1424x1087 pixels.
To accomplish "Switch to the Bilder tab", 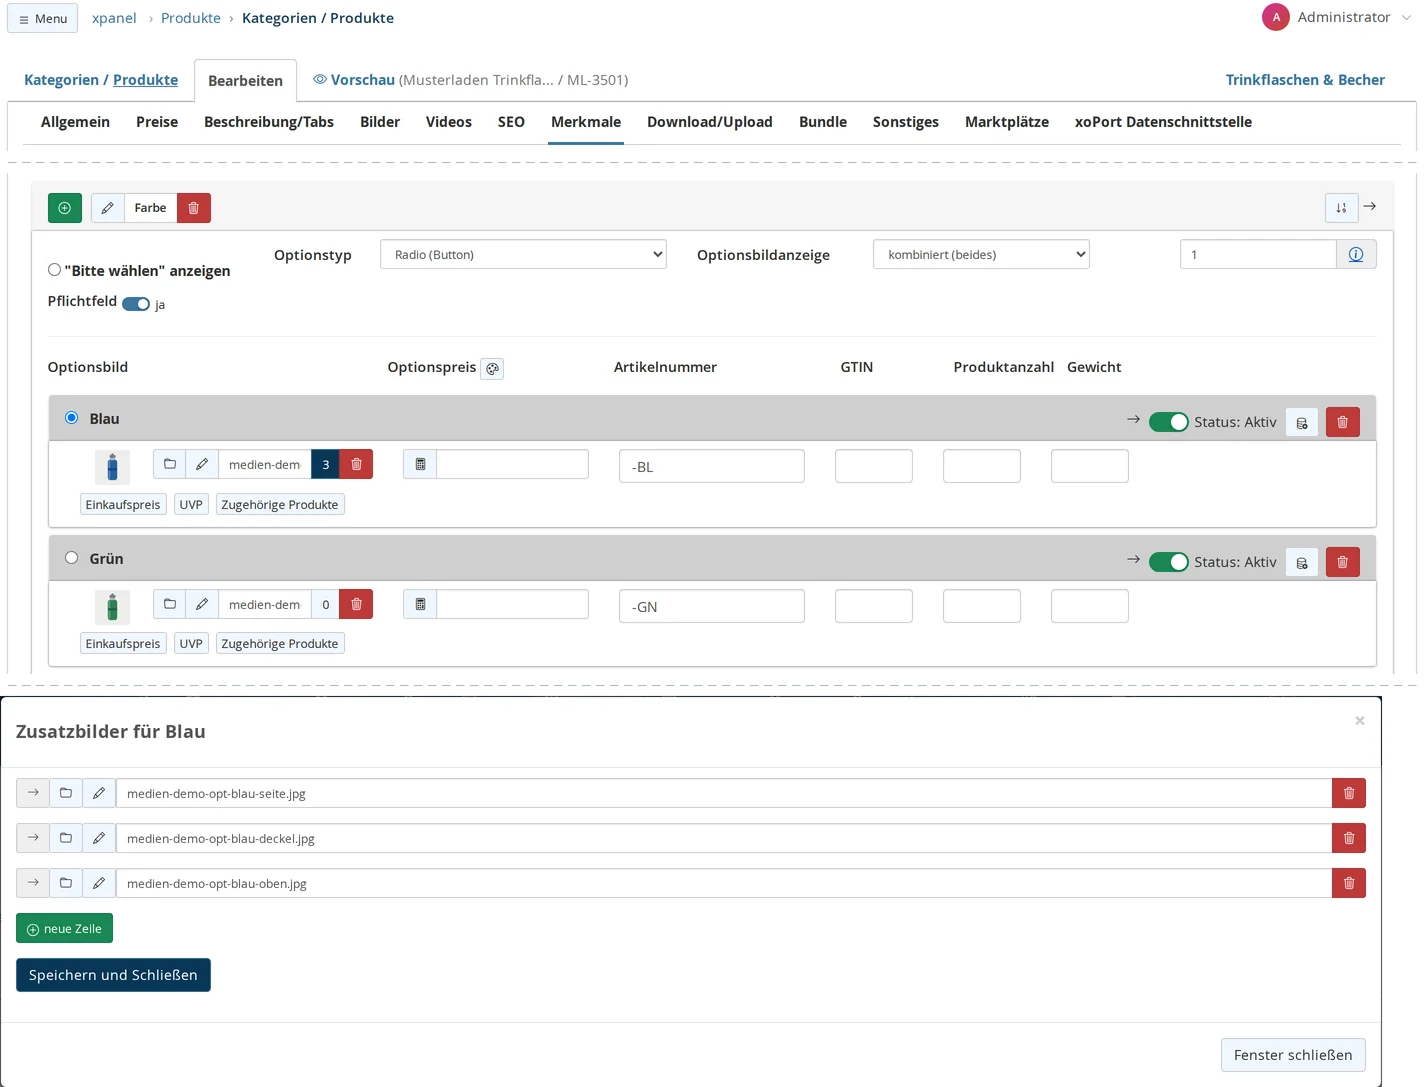I will (380, 122).
